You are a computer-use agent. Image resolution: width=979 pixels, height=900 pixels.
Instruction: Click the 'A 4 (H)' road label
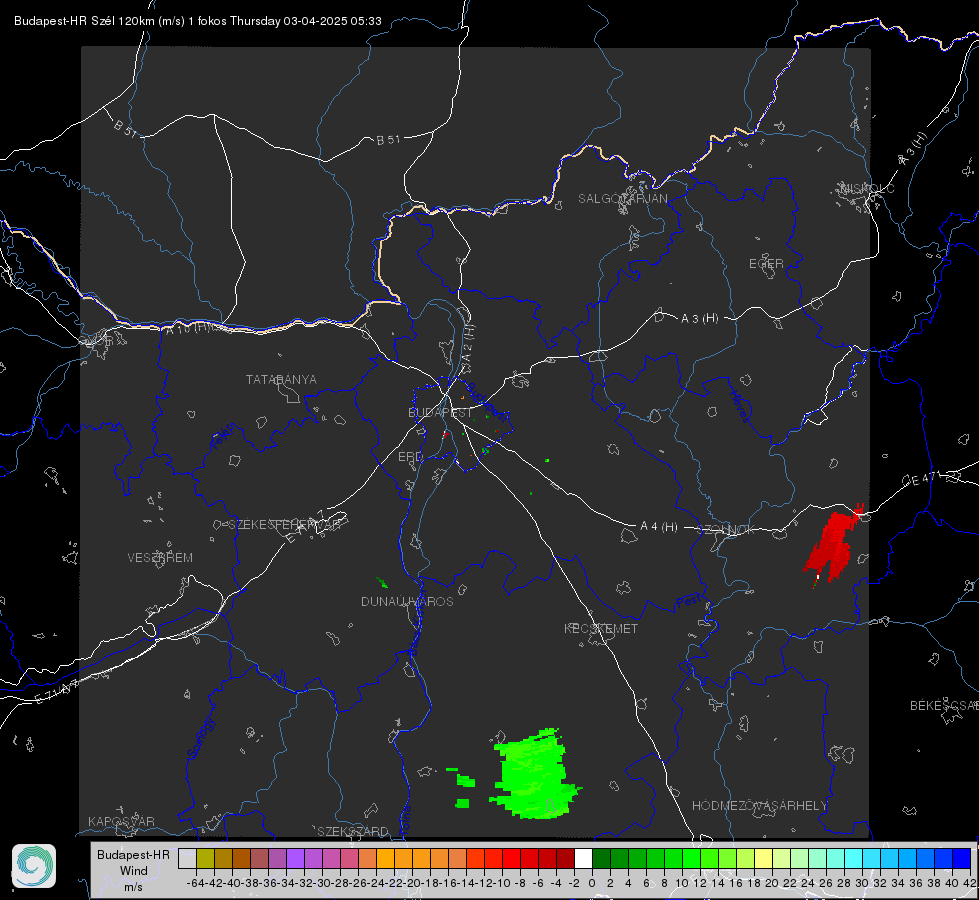click(x=659, y=527)
